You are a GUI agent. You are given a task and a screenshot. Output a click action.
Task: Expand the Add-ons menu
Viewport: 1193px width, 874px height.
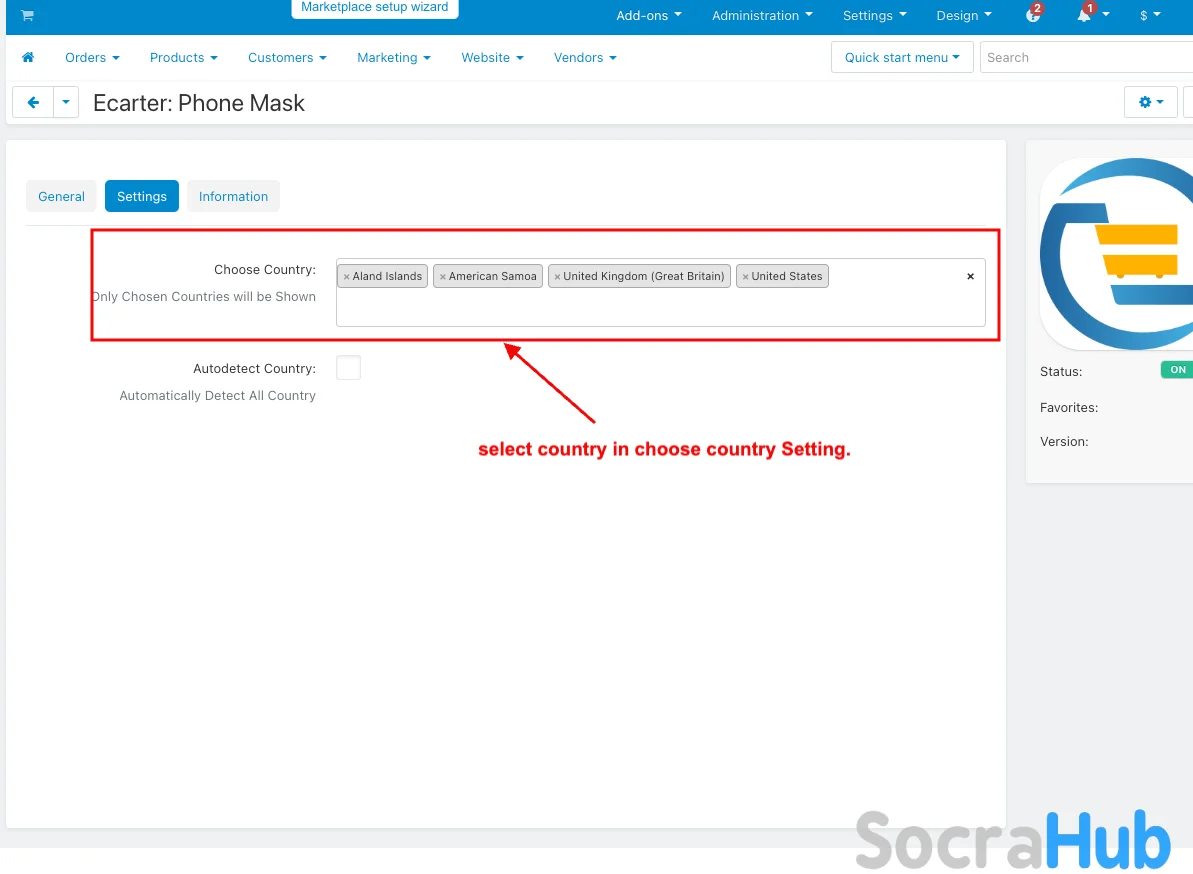pos(648,15)
